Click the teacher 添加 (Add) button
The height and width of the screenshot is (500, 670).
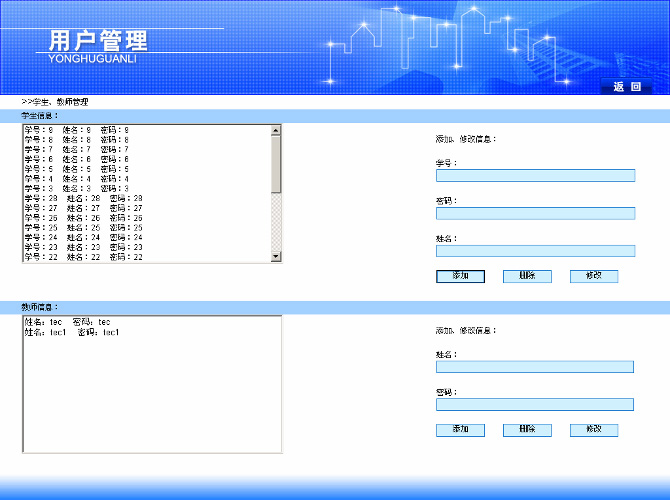point(460,430)
